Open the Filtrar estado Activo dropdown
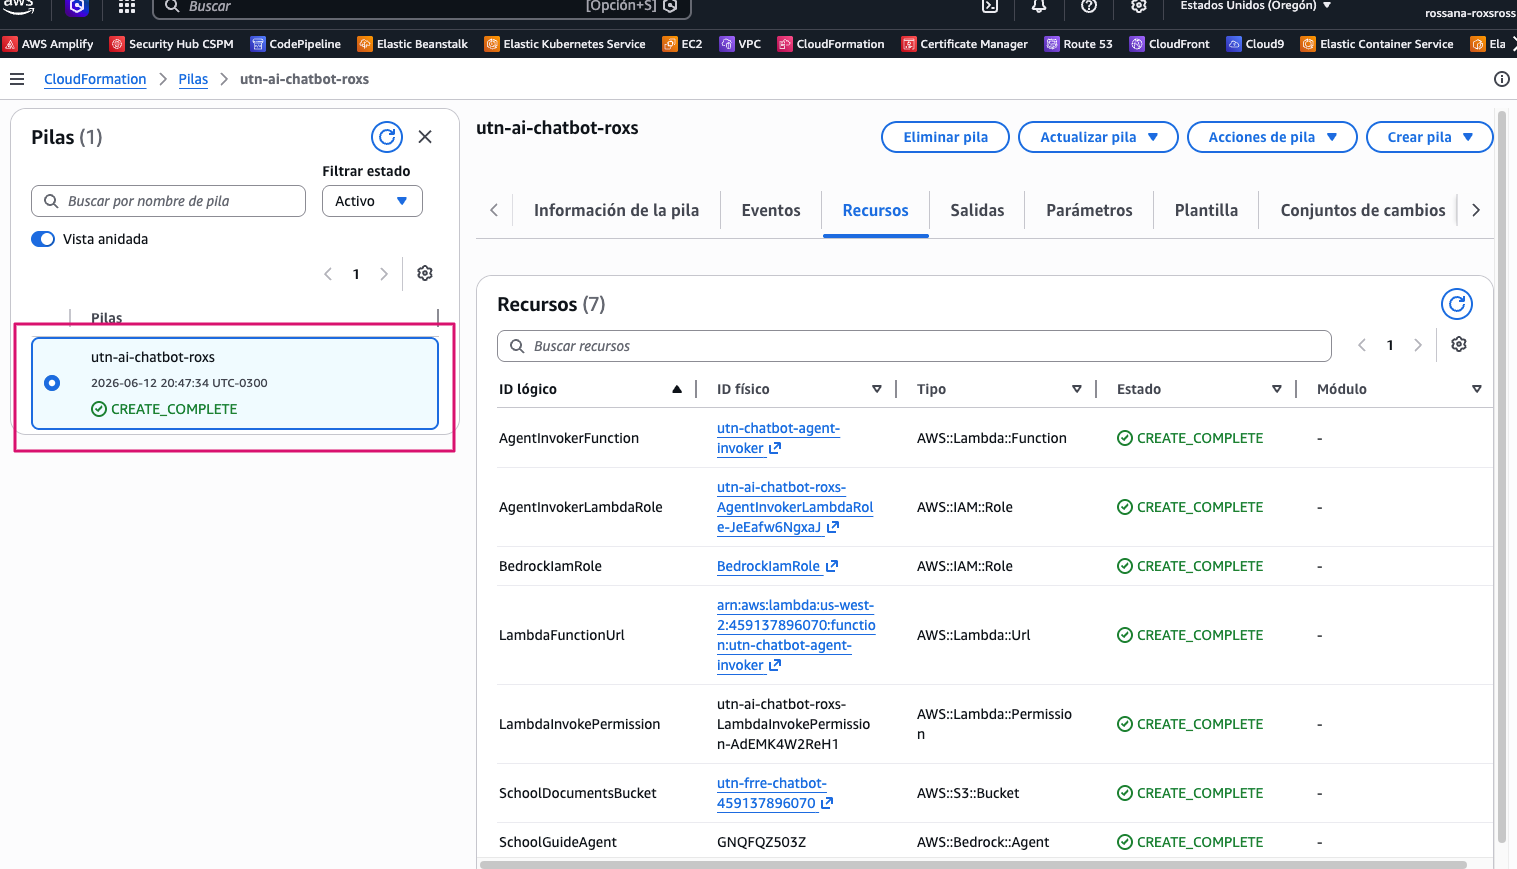1517x869 pixels. pyautogui.click(x=372, y=201)
